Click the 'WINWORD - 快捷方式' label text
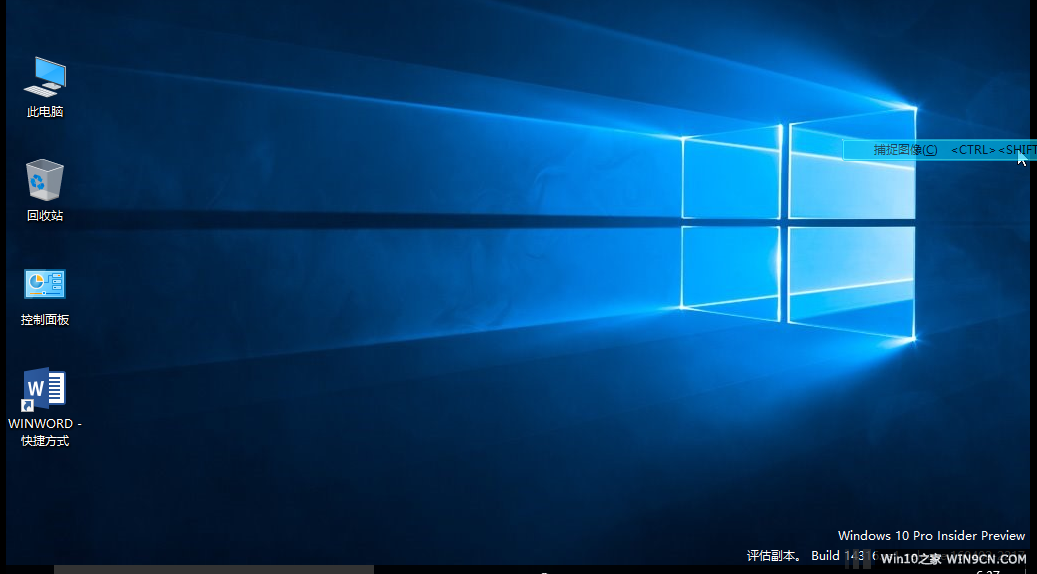The height and width of the screenshot is (574, 1037). 45,432
